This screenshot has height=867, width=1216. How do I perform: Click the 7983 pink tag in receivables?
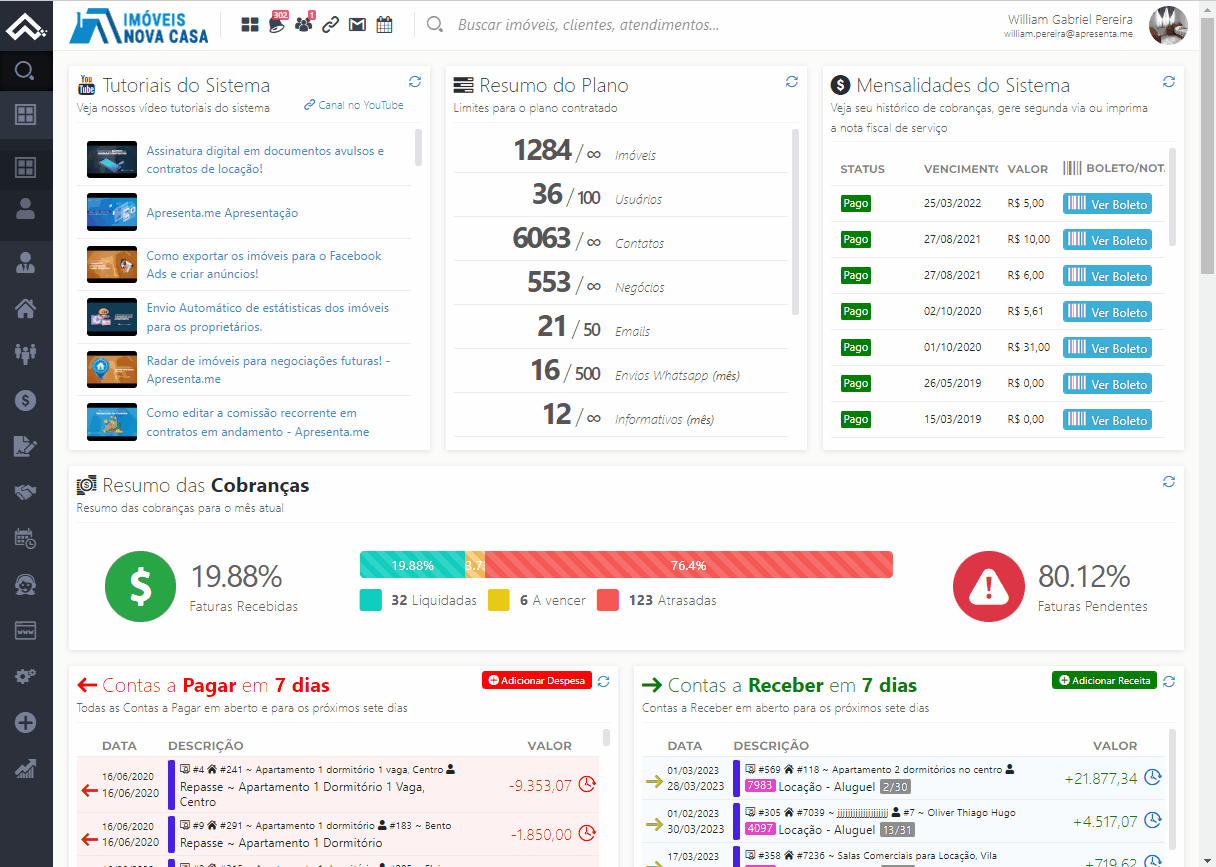click(x=759, y=786)
